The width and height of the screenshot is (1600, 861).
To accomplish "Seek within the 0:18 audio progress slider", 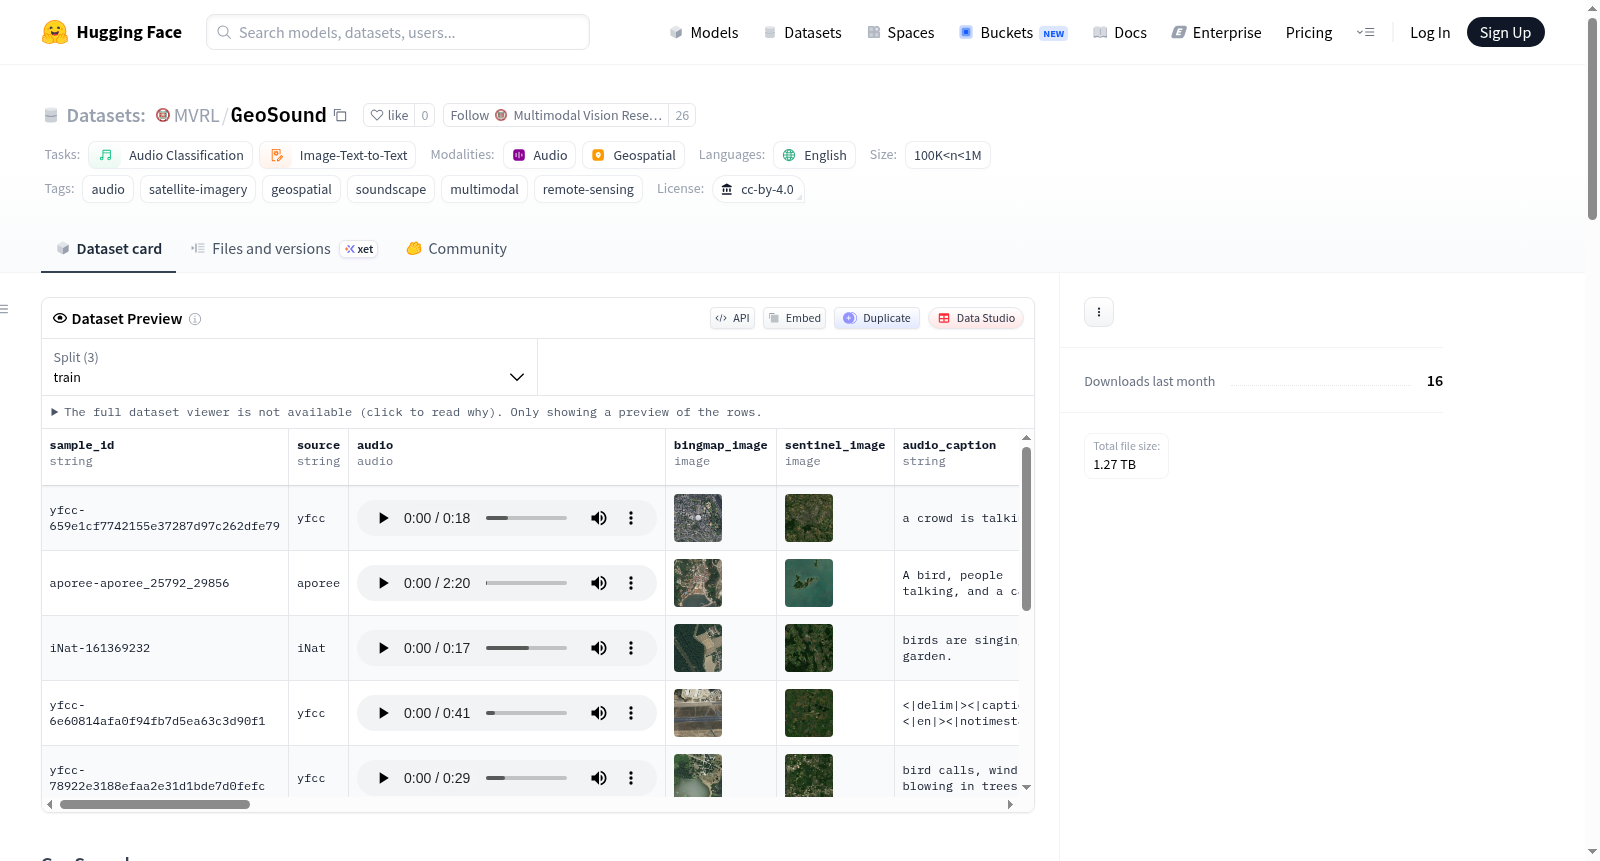I will tap(526, 518).
